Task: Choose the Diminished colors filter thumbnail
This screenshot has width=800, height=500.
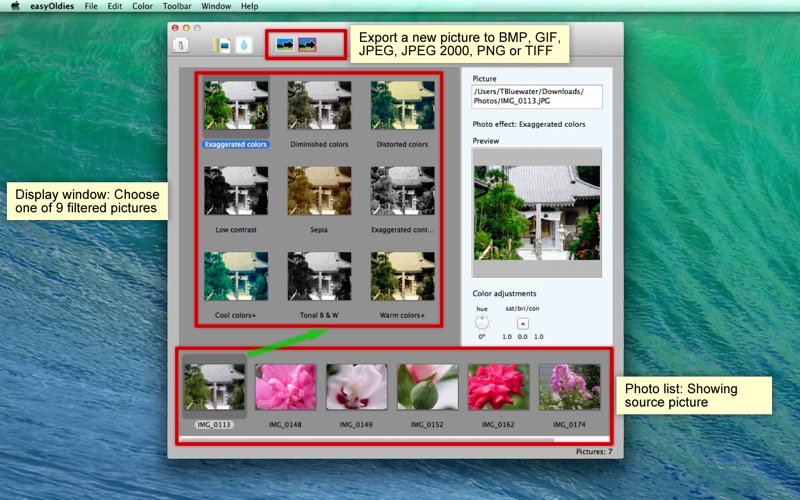Action: coord(319,105)
